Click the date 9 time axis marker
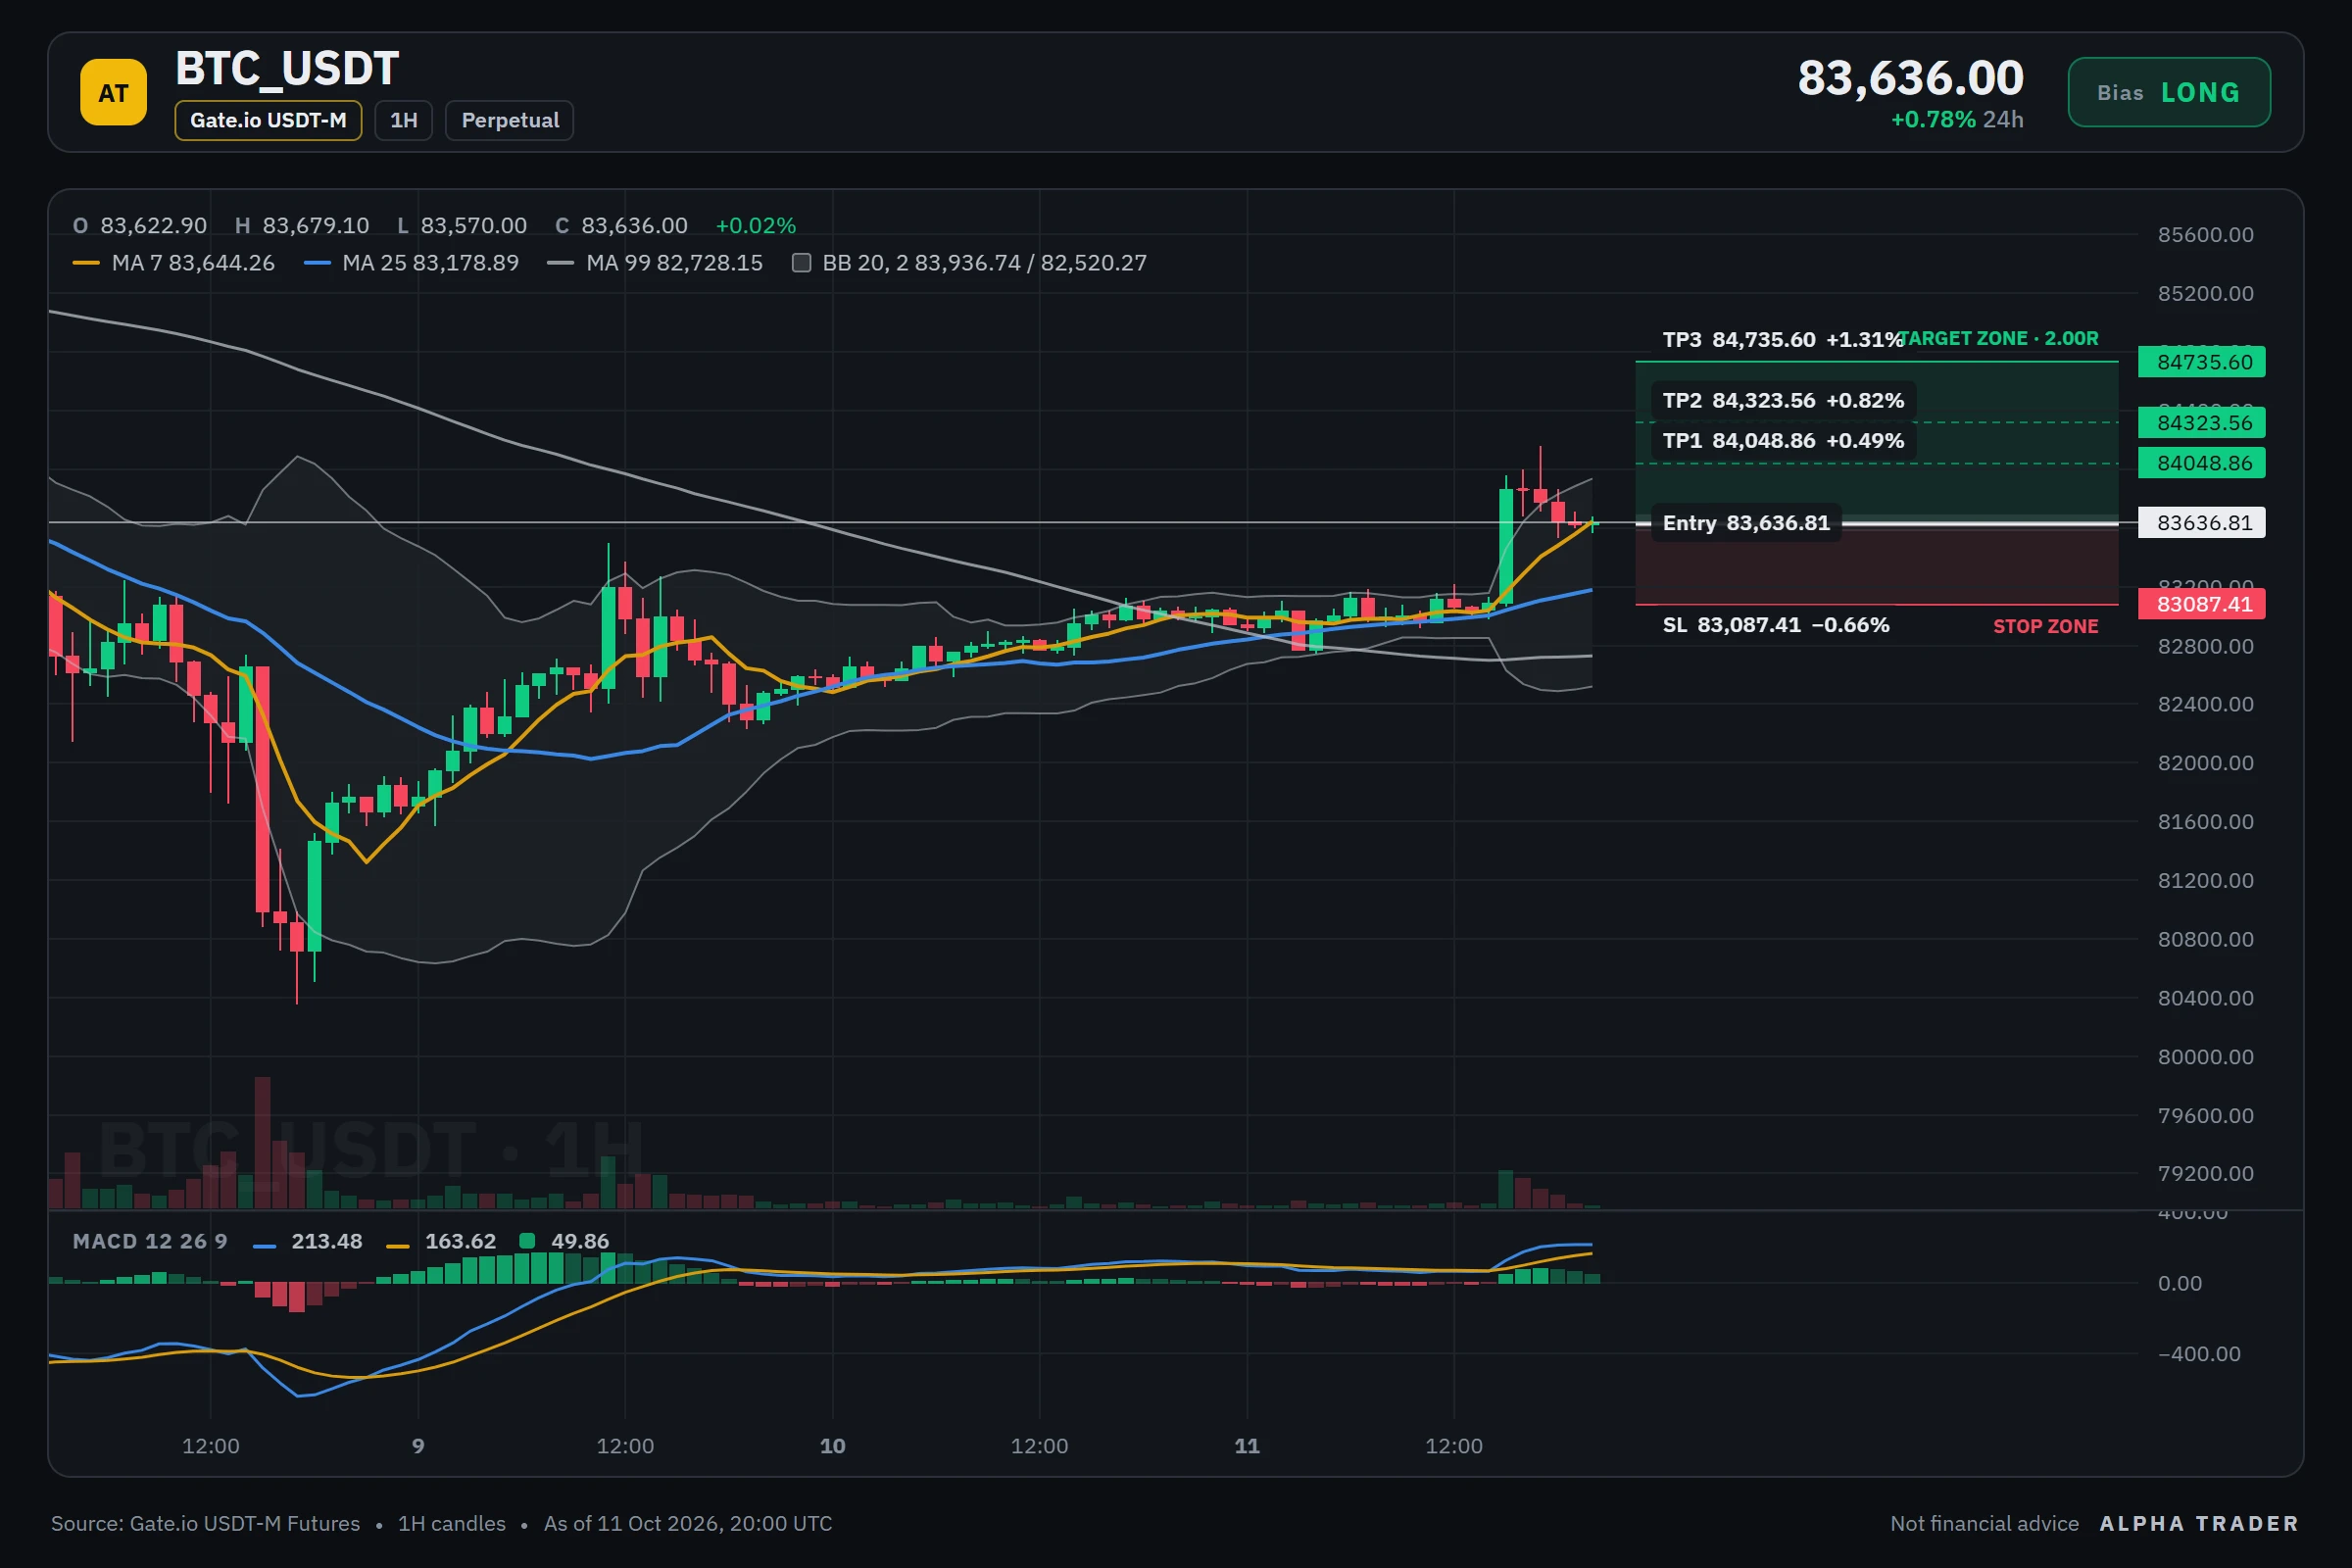2352x1568 pixels. click(418, 1446)
